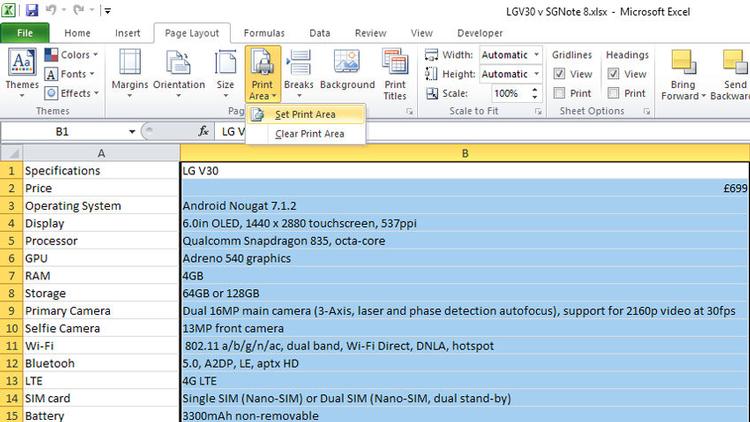Toggle Gridlines View checkbox
This screenshot has height=422, width=750.
tap(559, 74)
